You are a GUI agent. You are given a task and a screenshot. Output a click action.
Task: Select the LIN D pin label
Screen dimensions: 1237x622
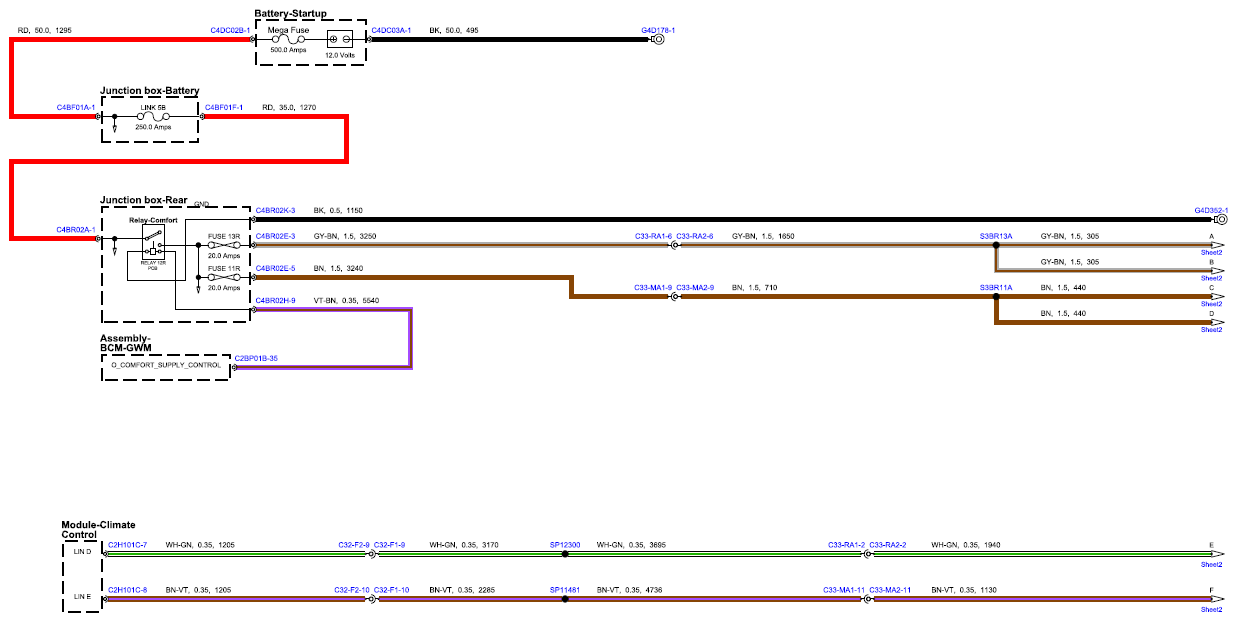click(x=82, y=553)
